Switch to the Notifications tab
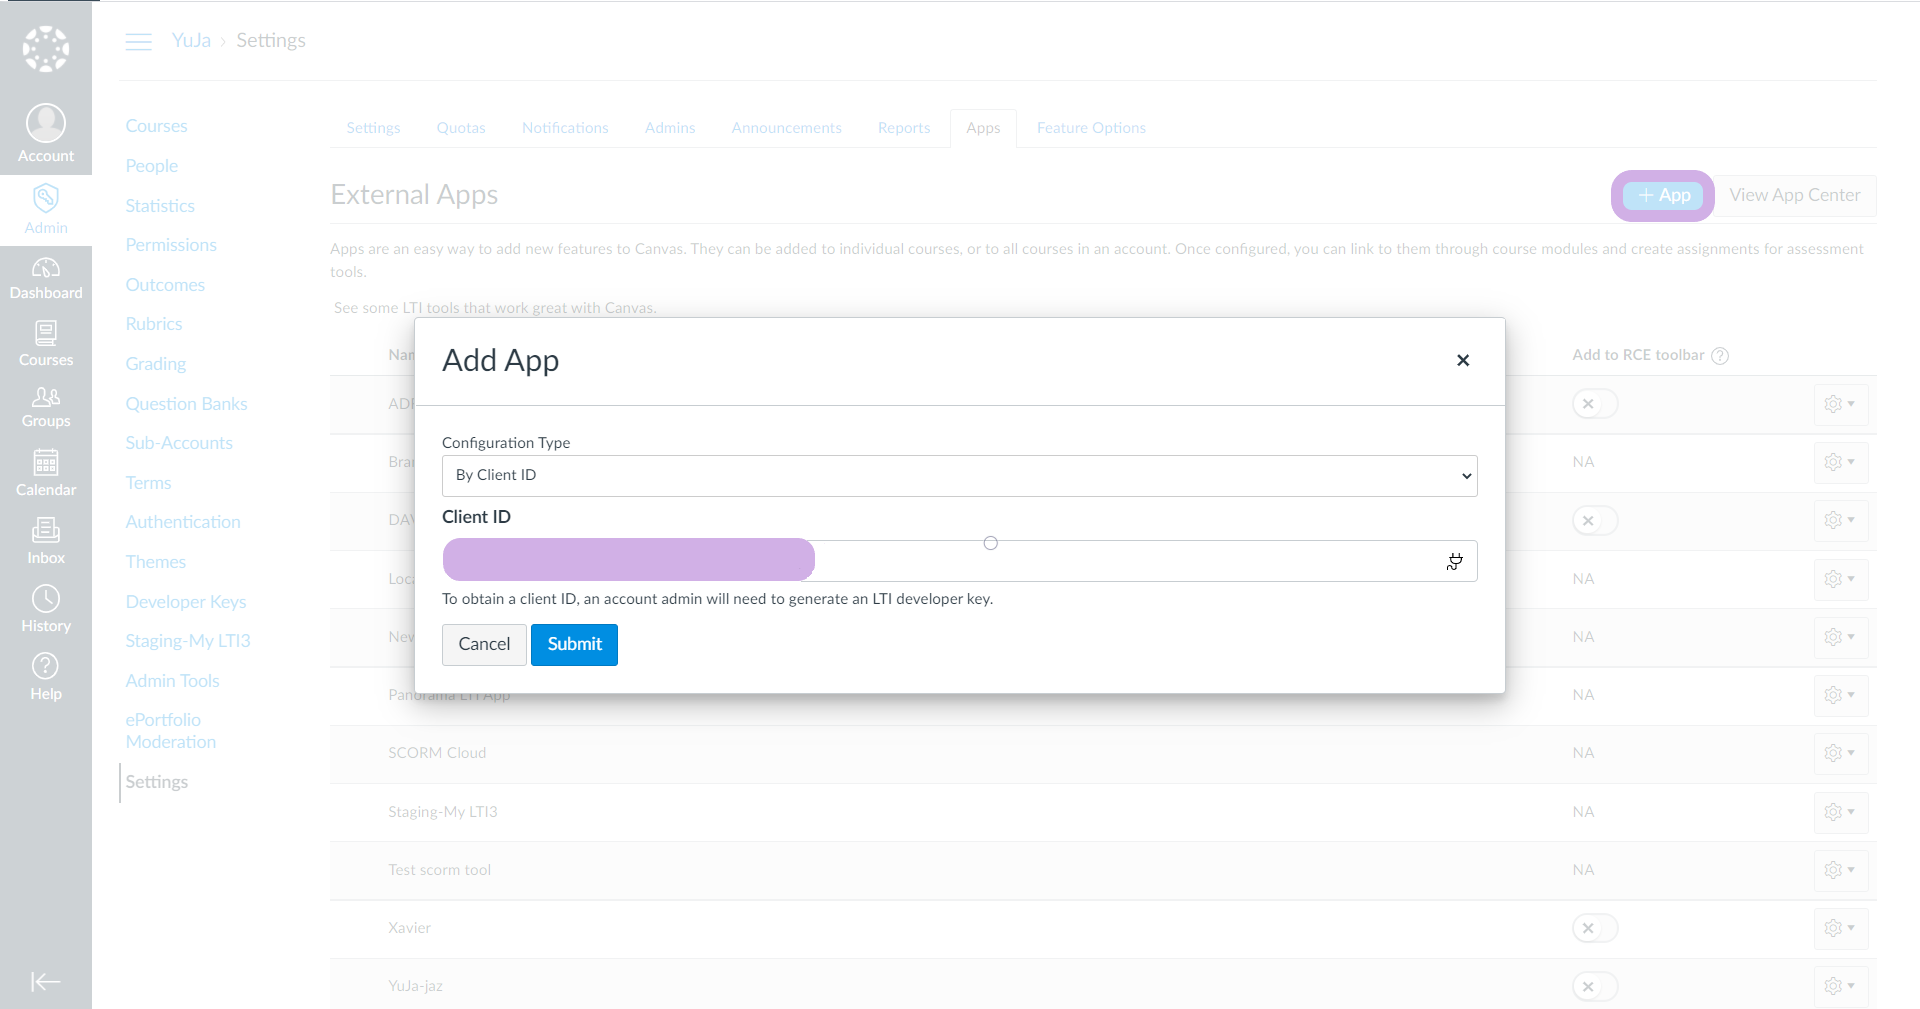The image size is (1920, 1009). pos(565,128)
